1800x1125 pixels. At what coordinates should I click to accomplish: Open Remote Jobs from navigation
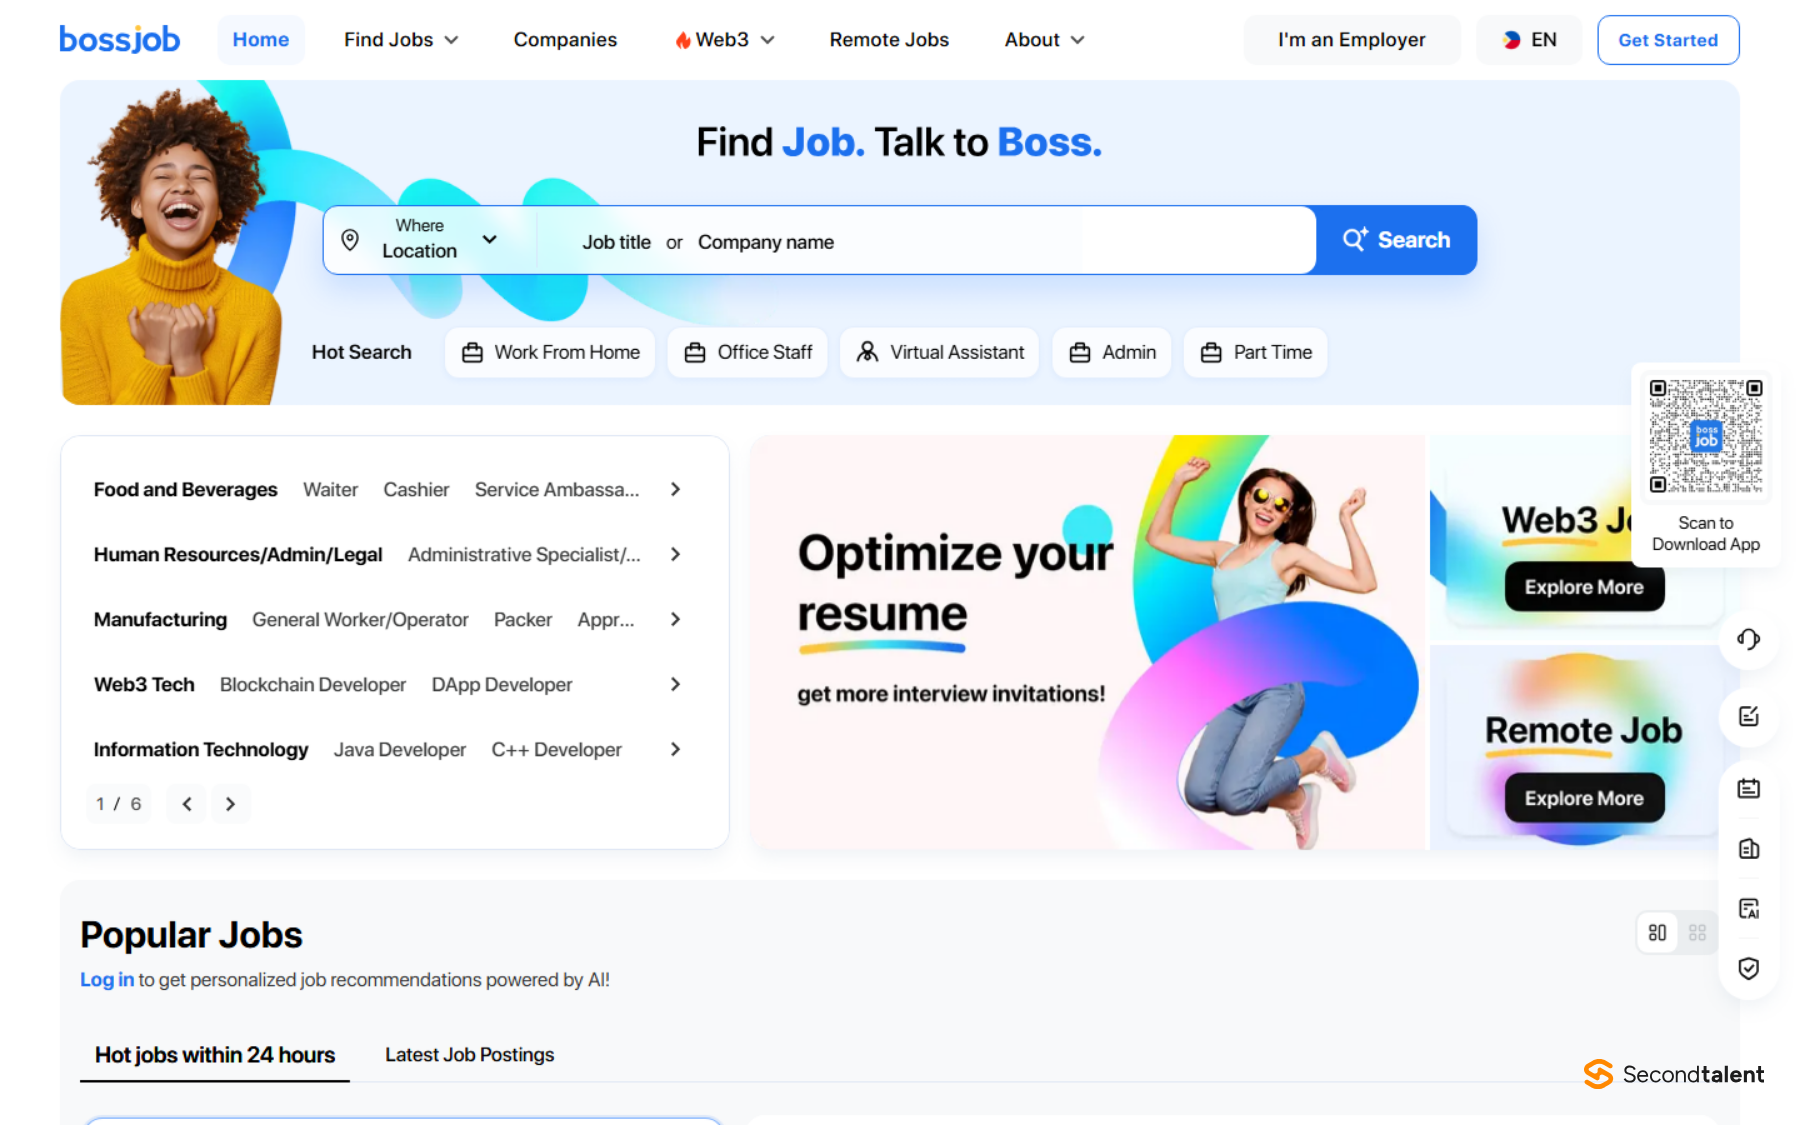[889, 40]
